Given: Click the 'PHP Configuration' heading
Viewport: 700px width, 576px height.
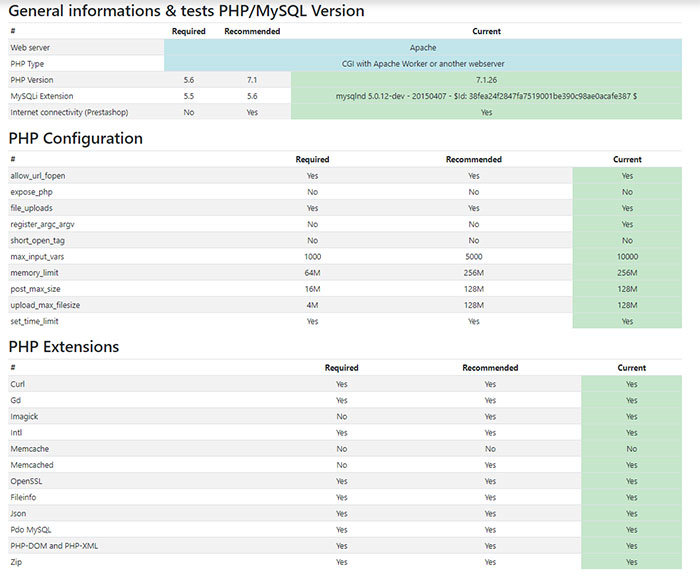Looking at the screenshot, I should (x=75, y=138).
